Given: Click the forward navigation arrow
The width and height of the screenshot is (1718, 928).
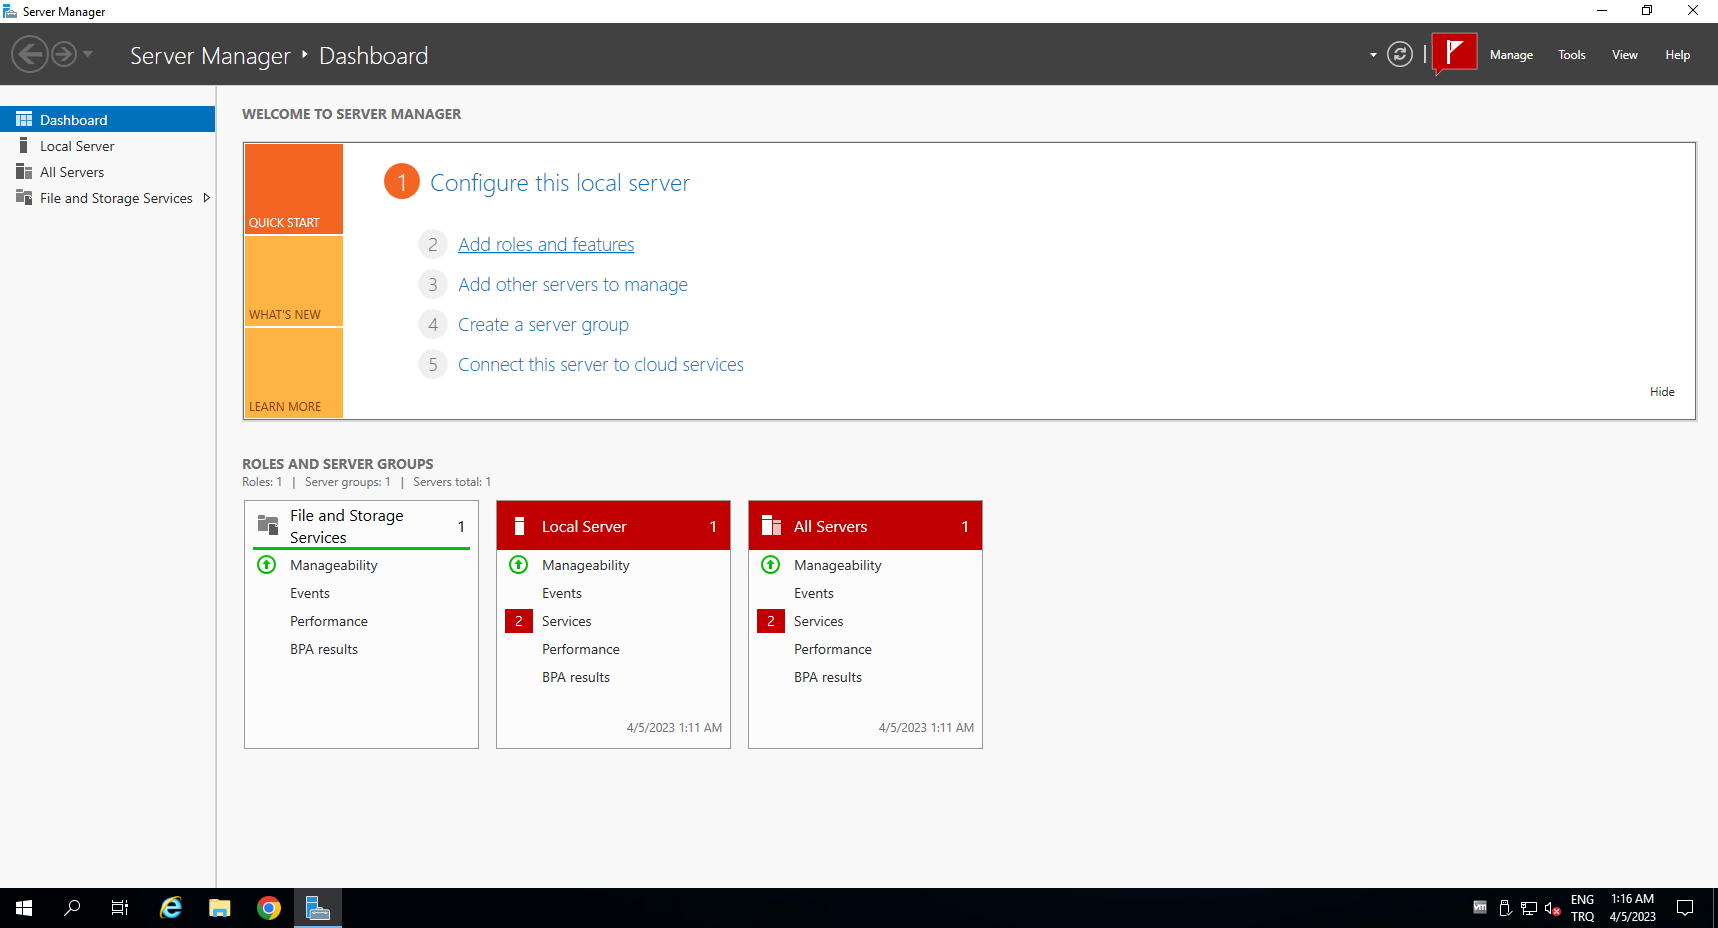Looking at the screenshot, I should tap(62, 53).
